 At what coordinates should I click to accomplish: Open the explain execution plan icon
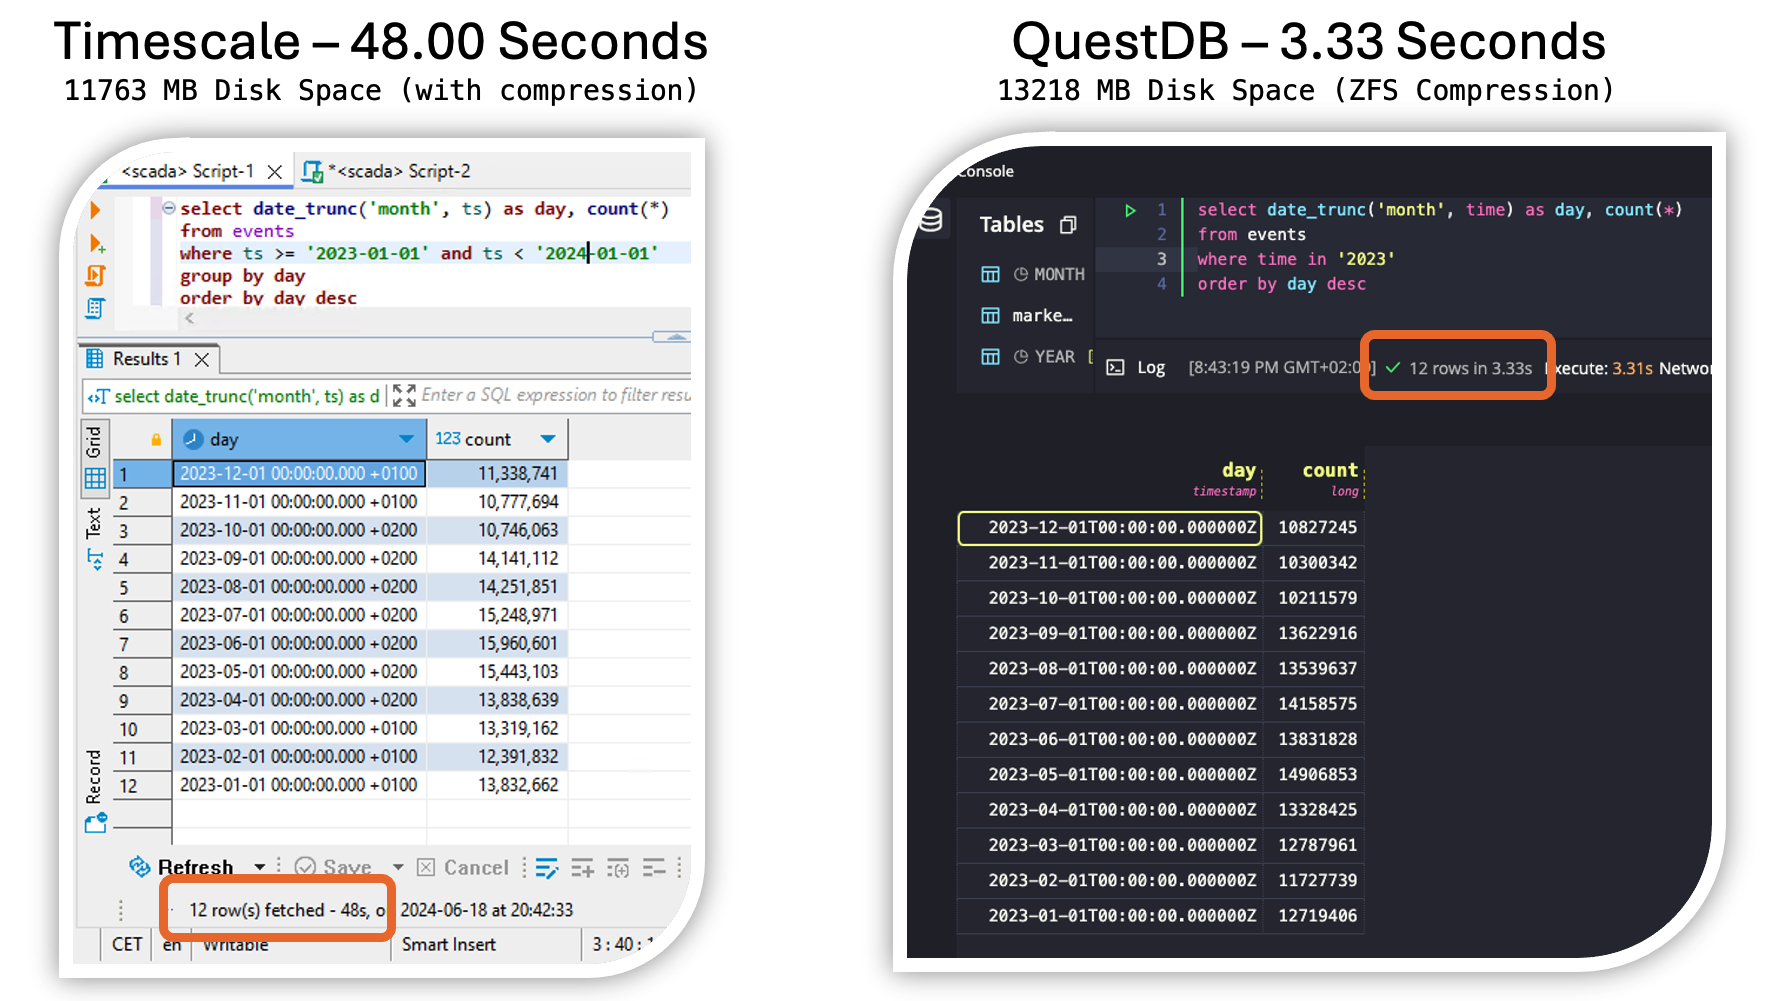click(95, 308)
